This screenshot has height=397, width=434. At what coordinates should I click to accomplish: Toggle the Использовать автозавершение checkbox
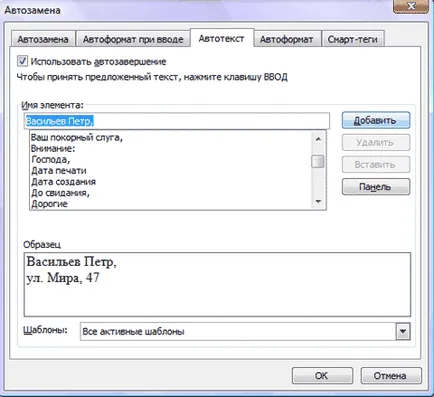click(x=22, y=61)
